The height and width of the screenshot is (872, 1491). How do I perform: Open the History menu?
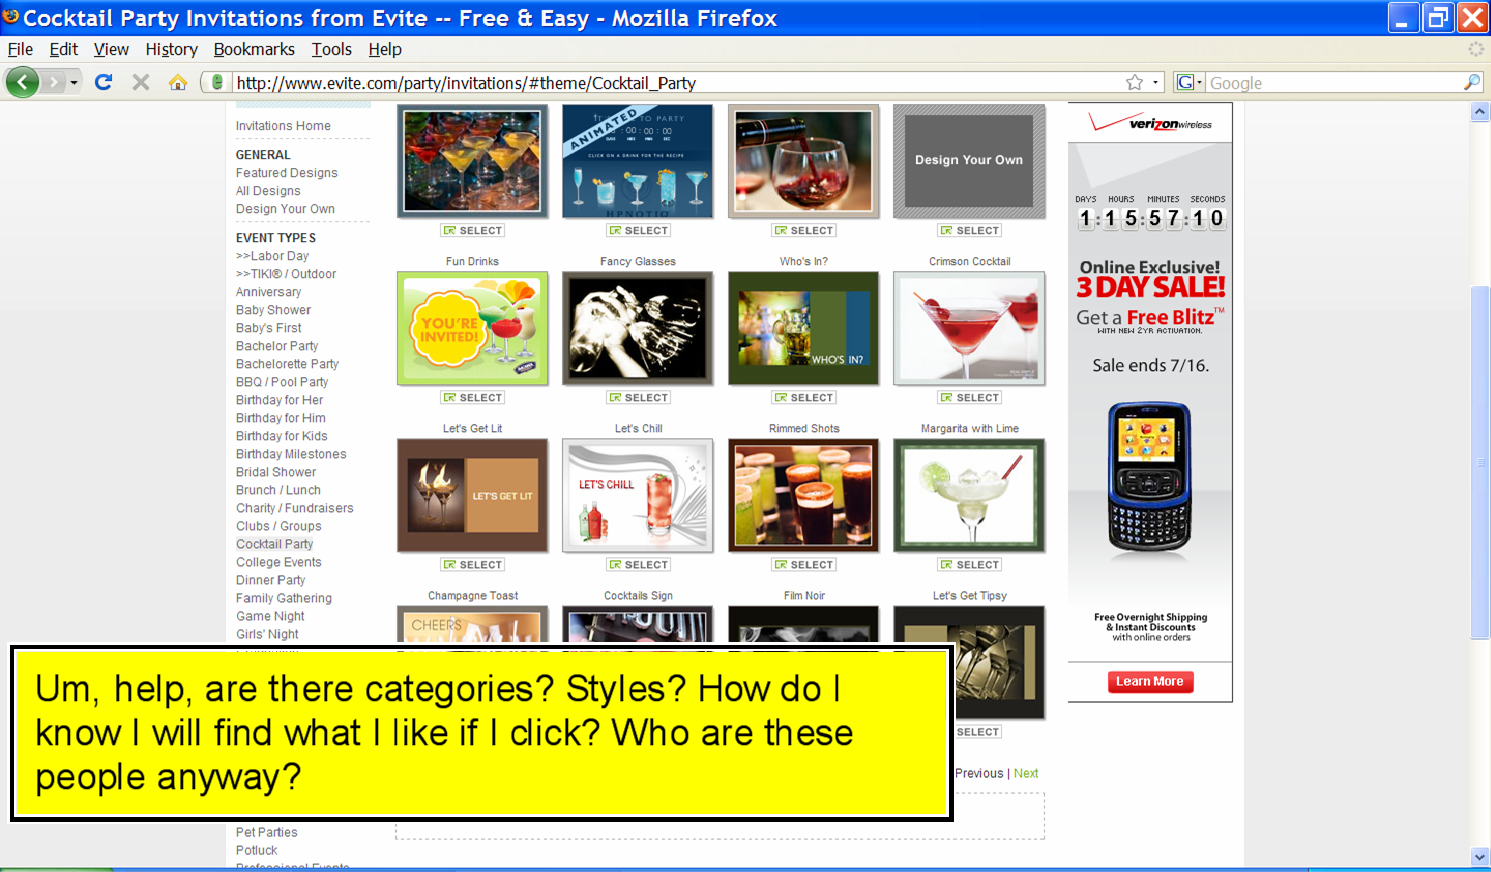pos(171,49)
